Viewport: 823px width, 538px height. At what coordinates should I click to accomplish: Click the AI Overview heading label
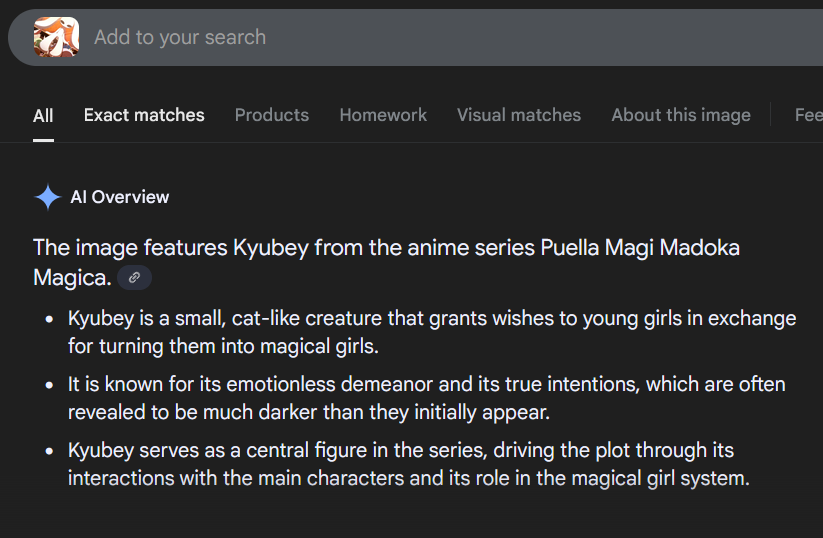click(120, 197)
